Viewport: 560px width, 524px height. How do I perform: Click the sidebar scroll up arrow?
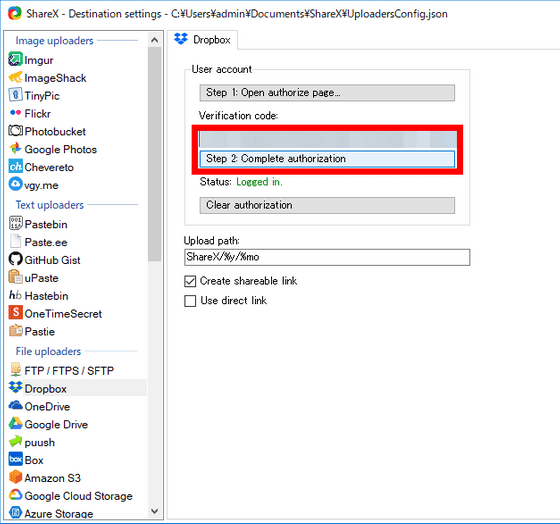click(155, 40)
